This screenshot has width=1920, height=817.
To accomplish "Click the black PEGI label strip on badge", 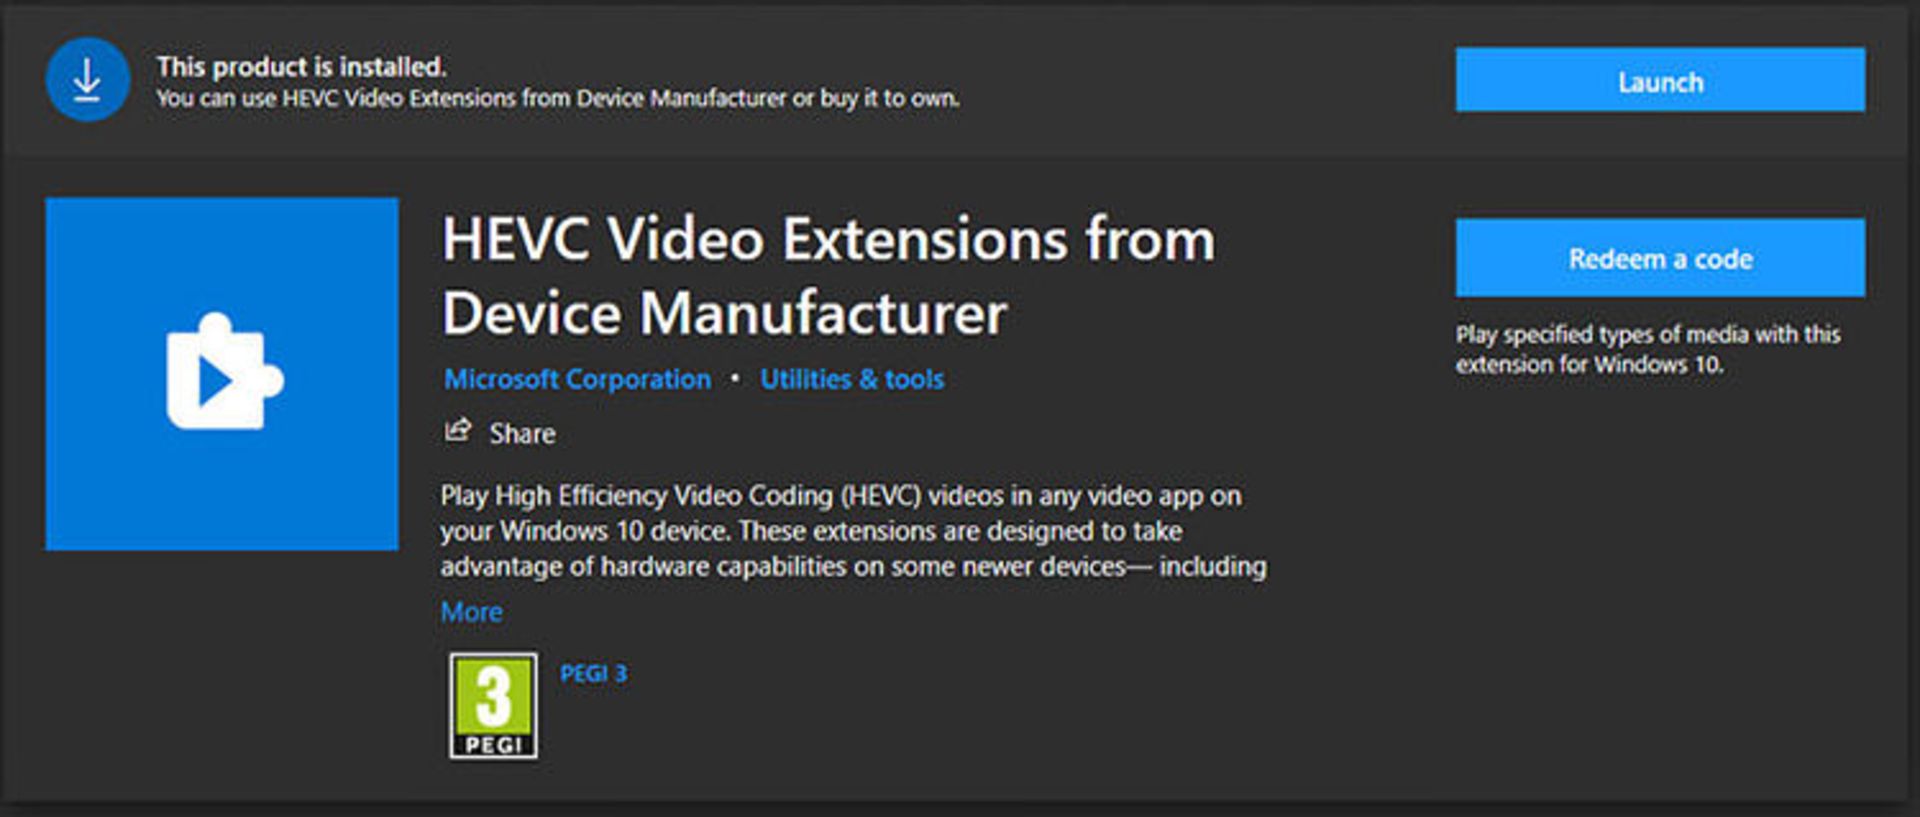I will point(493,745).
